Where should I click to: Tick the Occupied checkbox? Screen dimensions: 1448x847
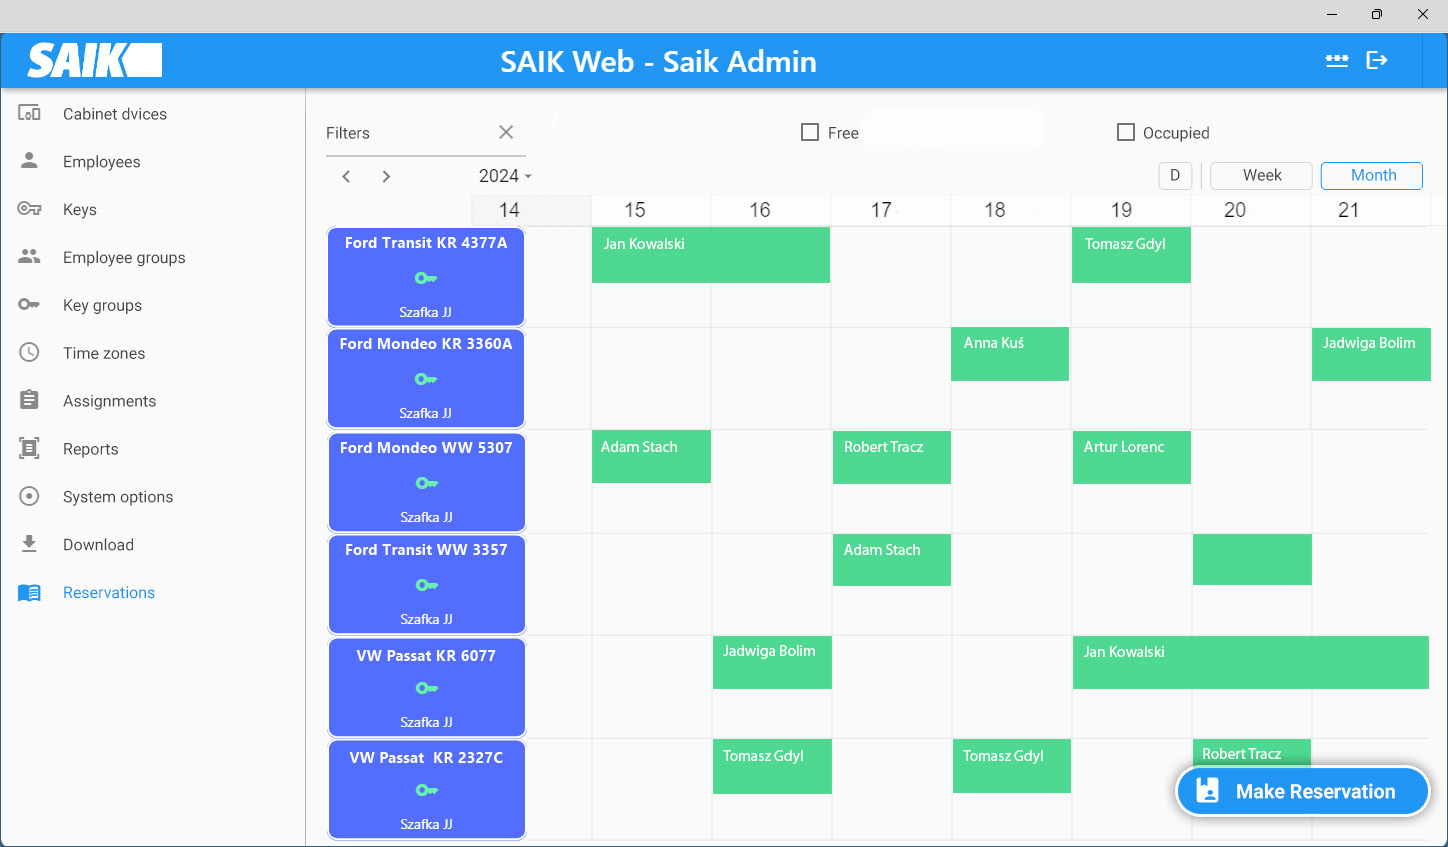pos(1126,132)
